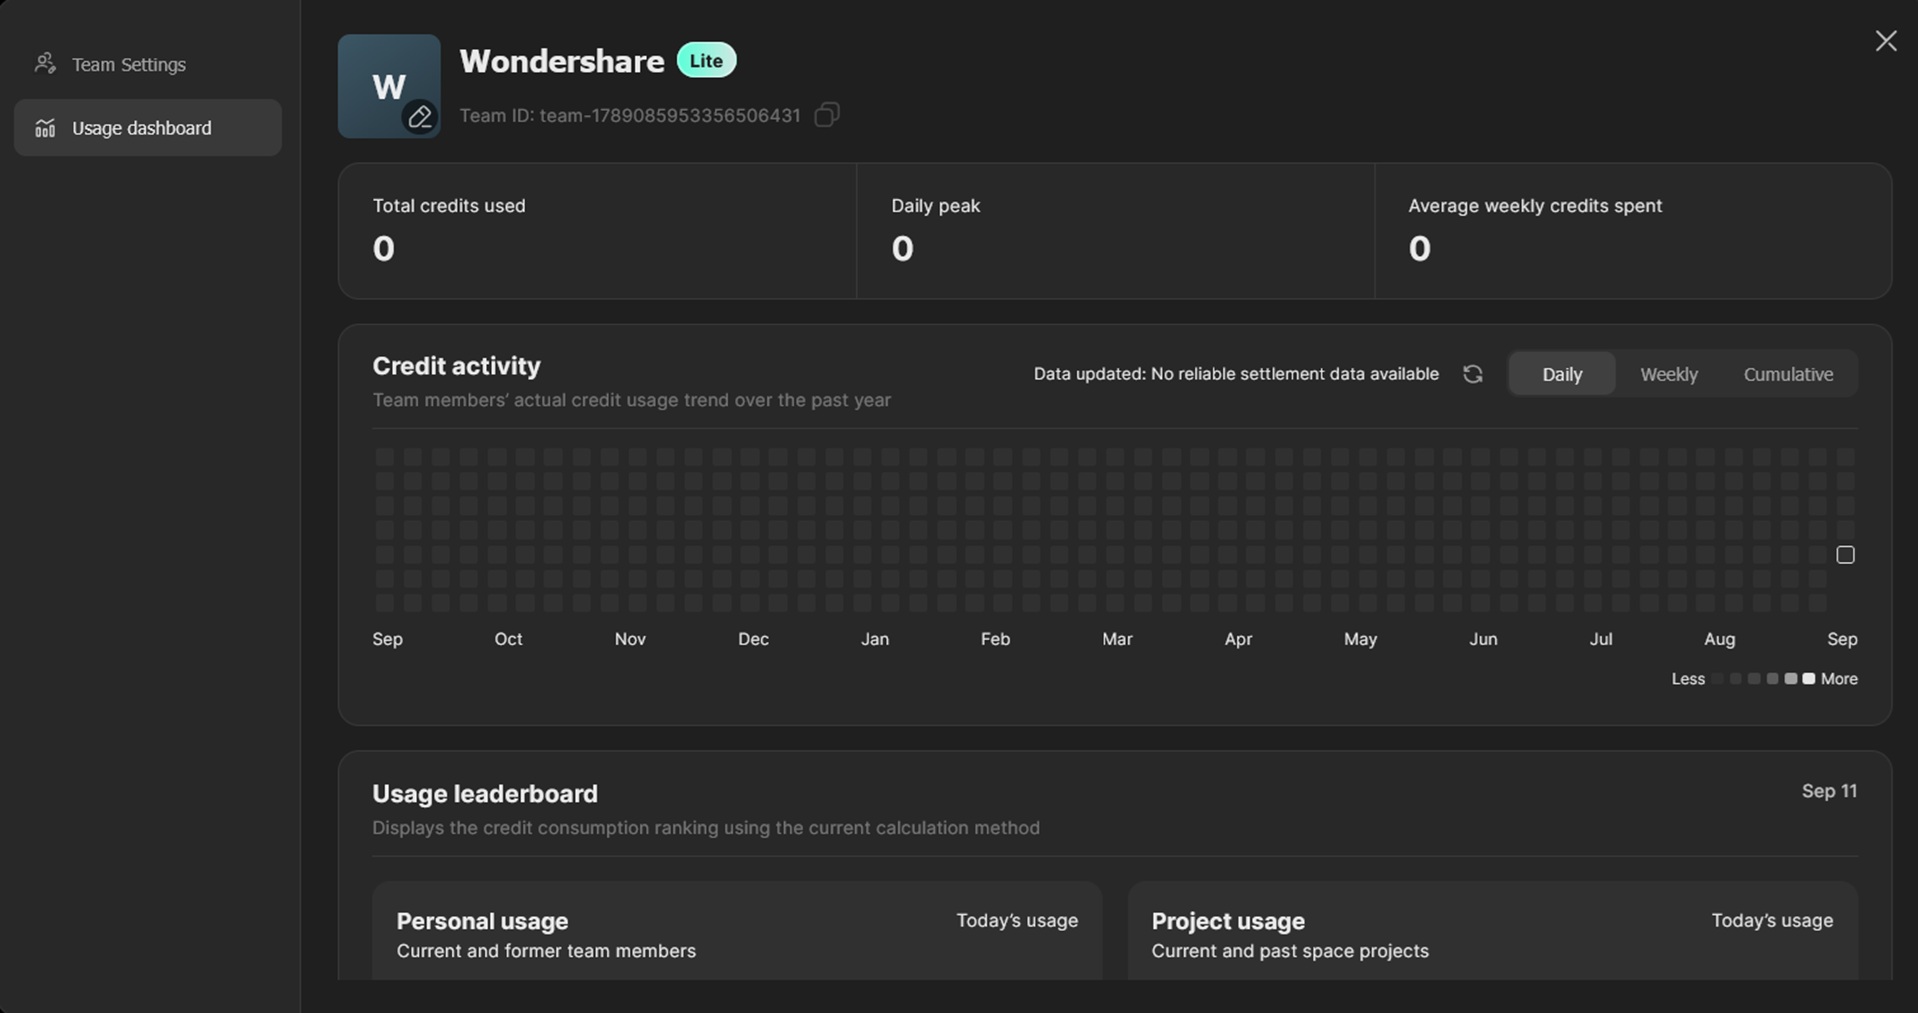Click the Data updated status text
The image size is (1918, 1013).
tap(1236, 374)
